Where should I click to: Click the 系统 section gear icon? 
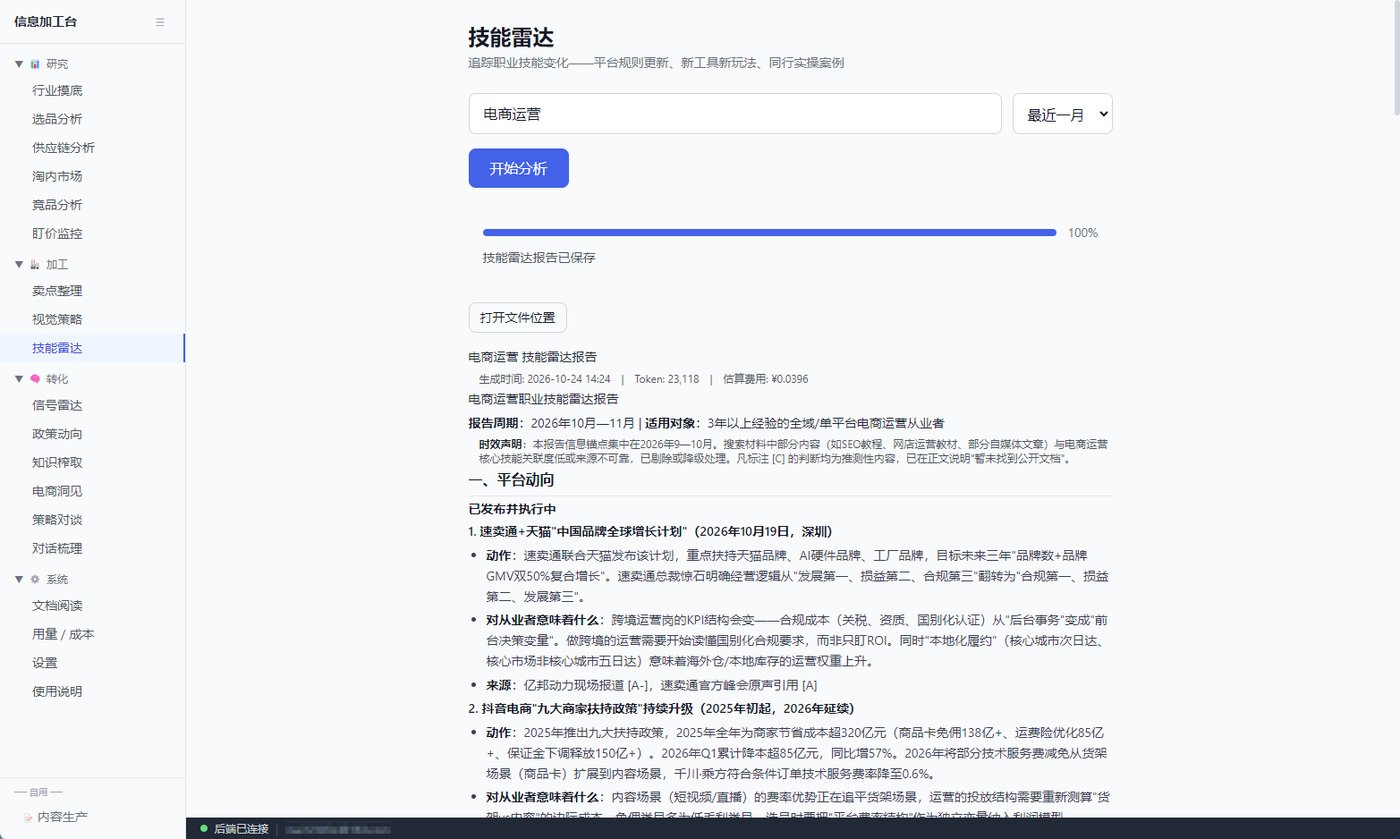[x=35, y=579]
